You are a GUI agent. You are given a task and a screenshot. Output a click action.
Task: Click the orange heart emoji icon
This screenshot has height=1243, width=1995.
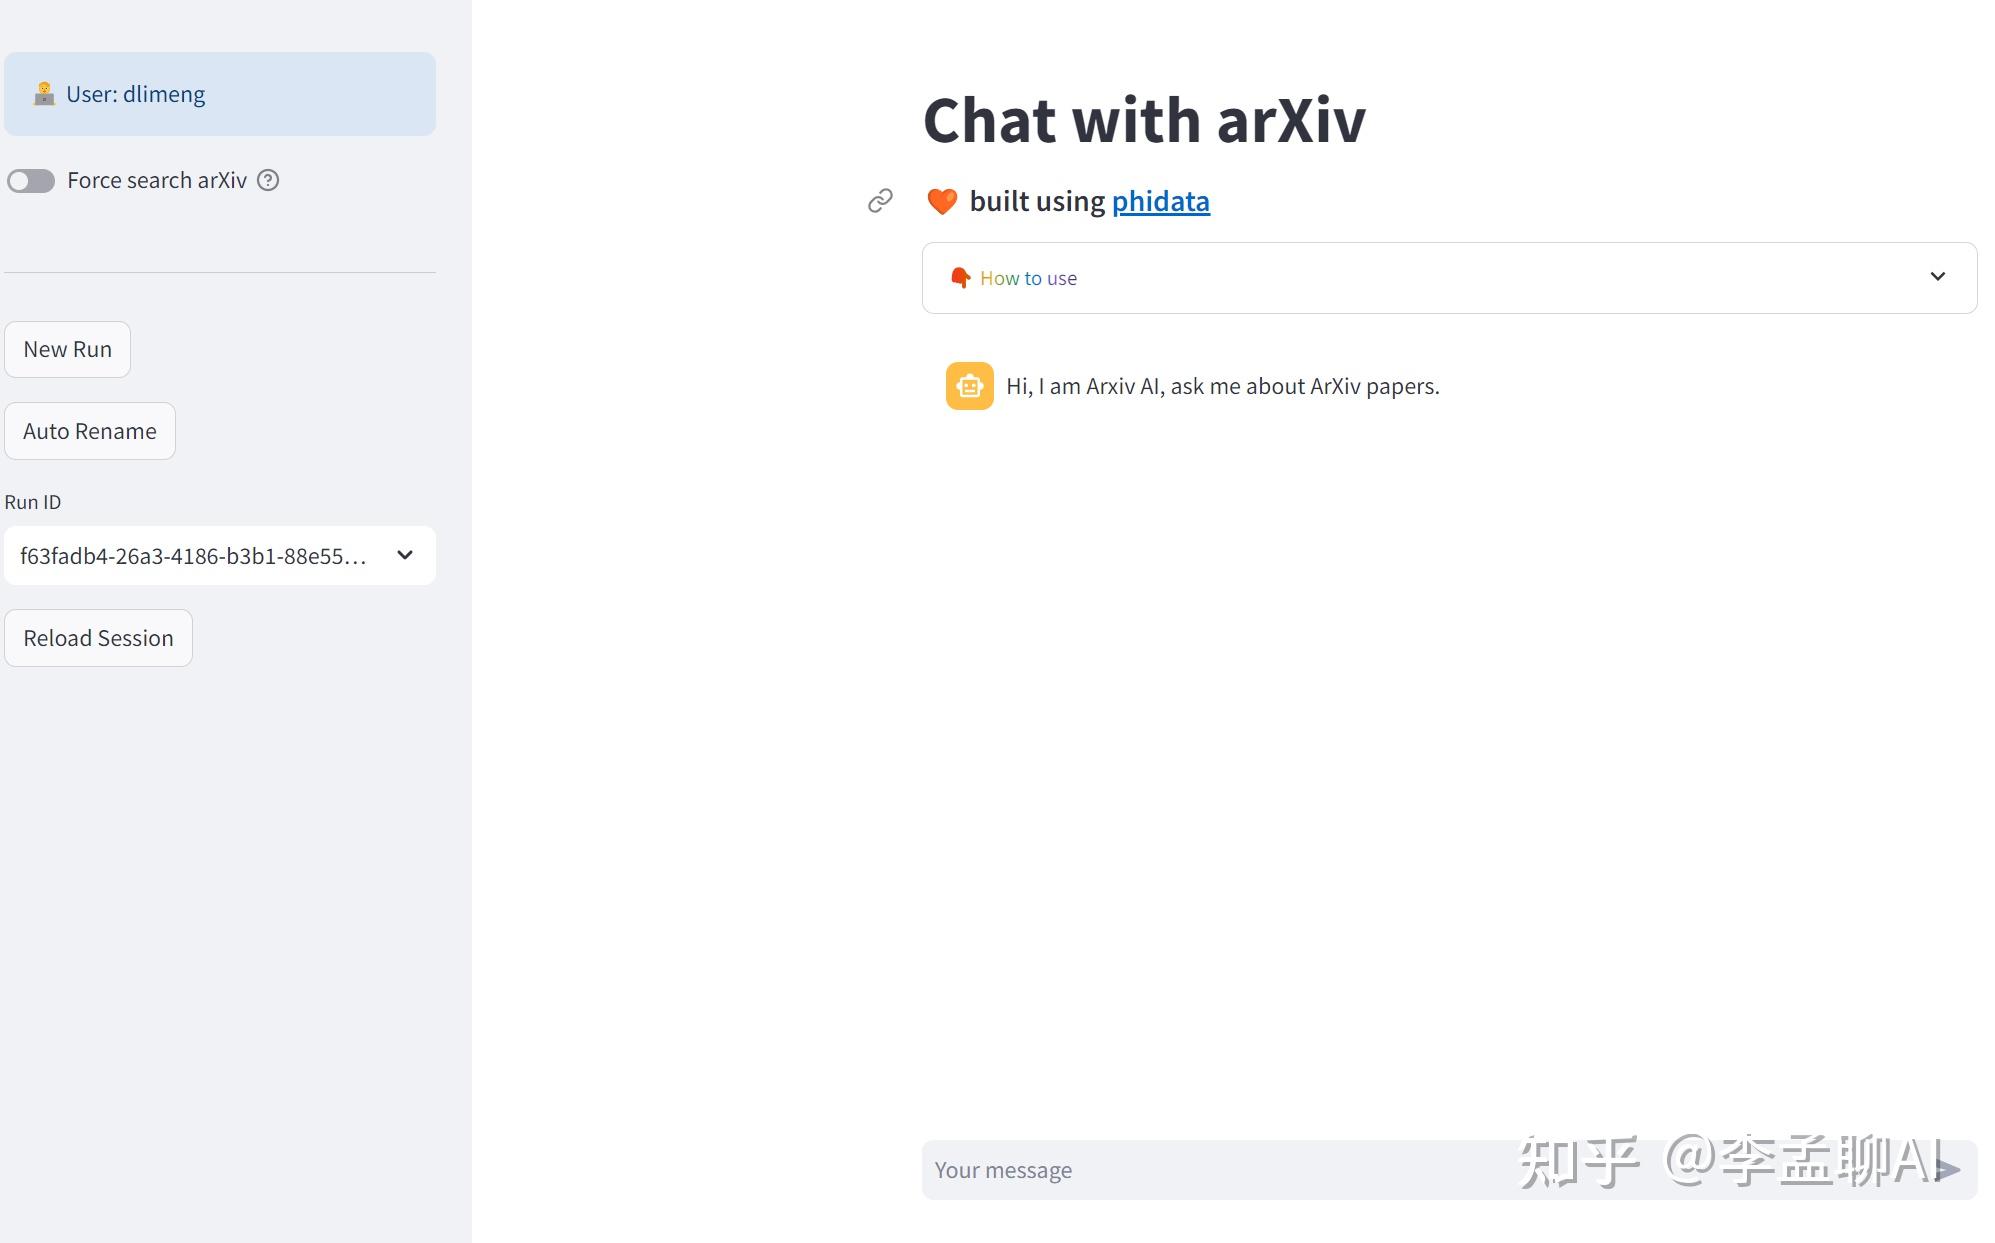coord(941,200)
